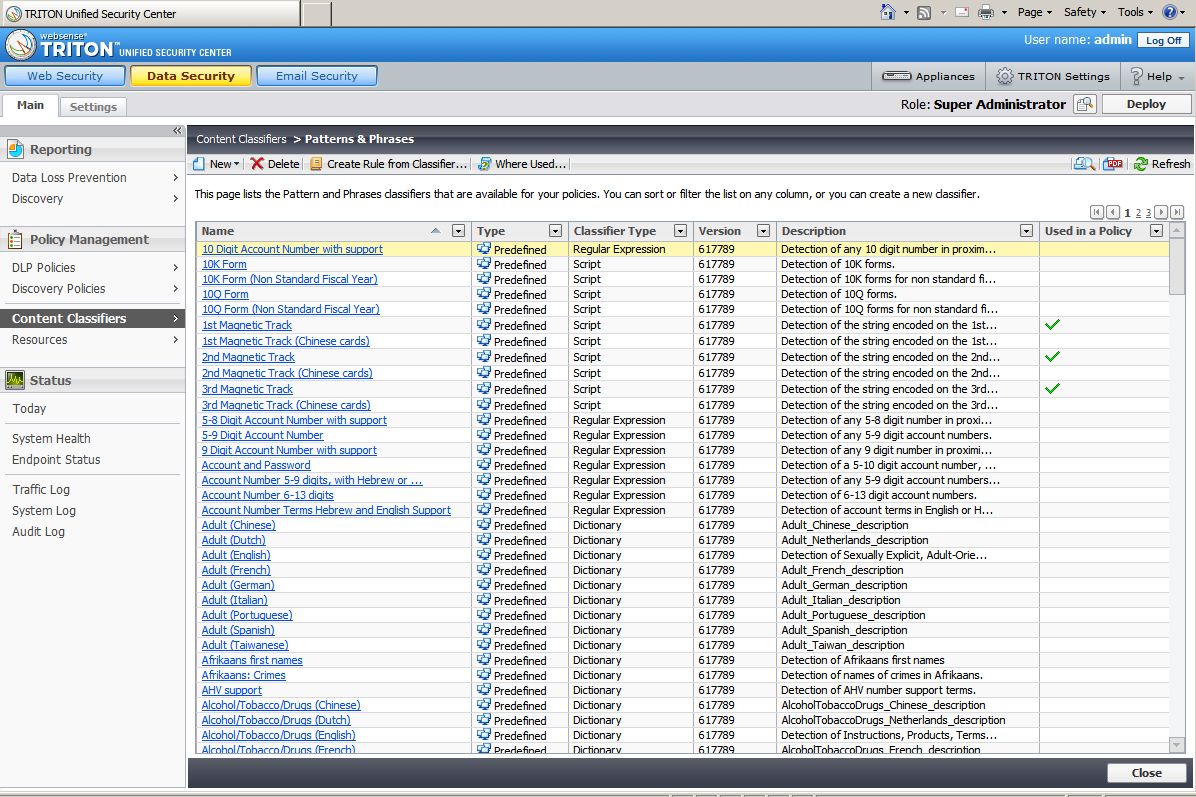The image size is (1196, 797).
Task: Click the red X Delete icon
Action: pyautogui.click(x=257, y=164)
